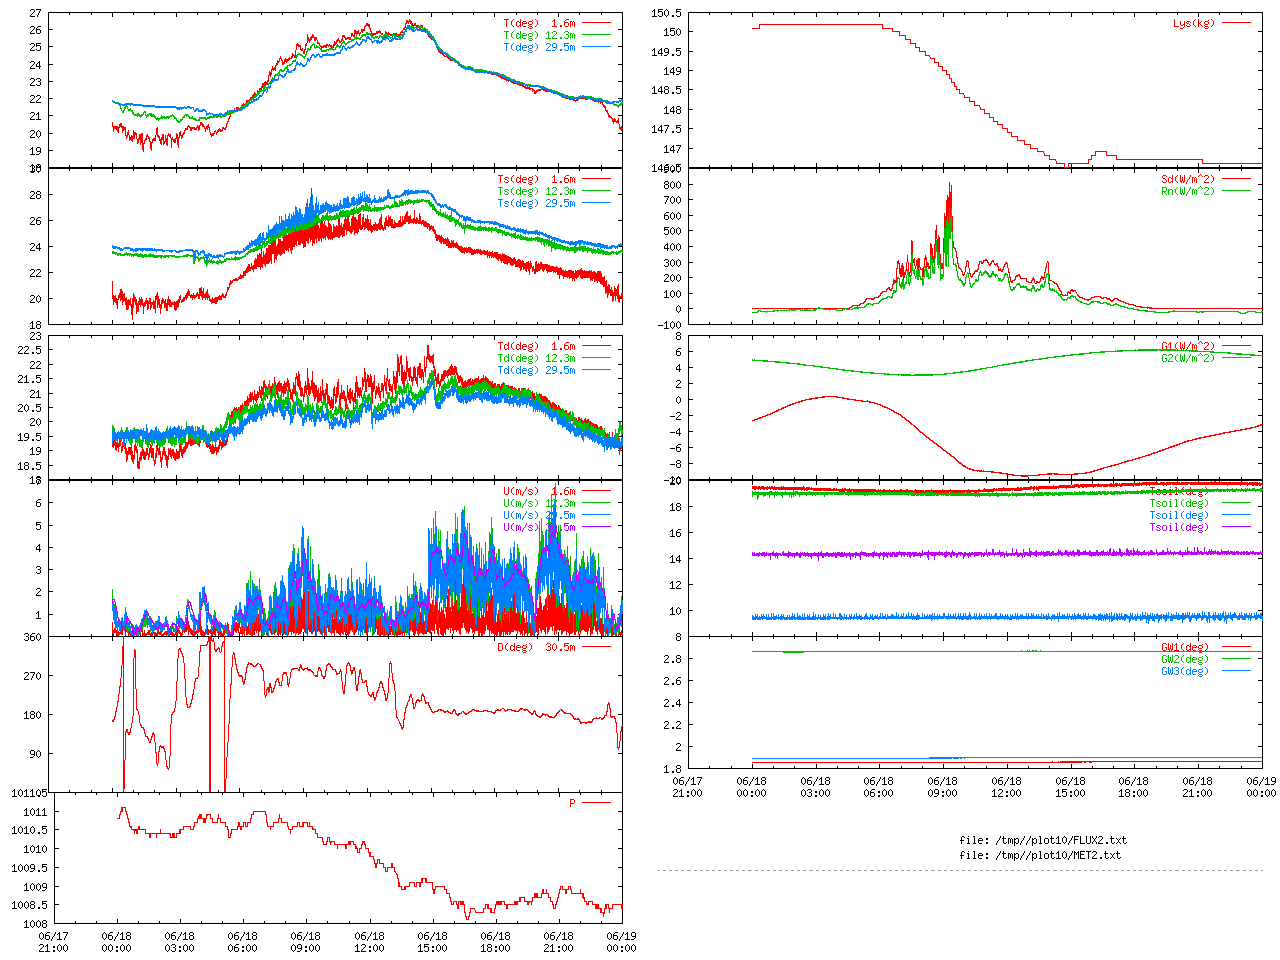1280x960 pixels.
Task: Click the 270 wind direction axis value
Action: click(33, 677)
